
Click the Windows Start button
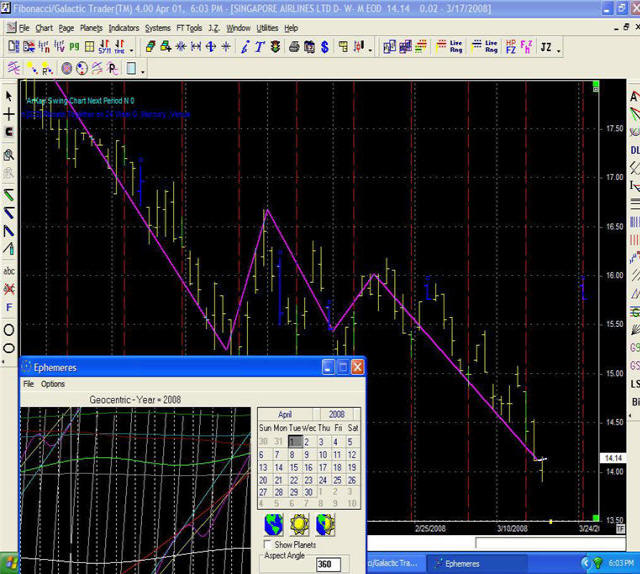(x=9, y=564)
